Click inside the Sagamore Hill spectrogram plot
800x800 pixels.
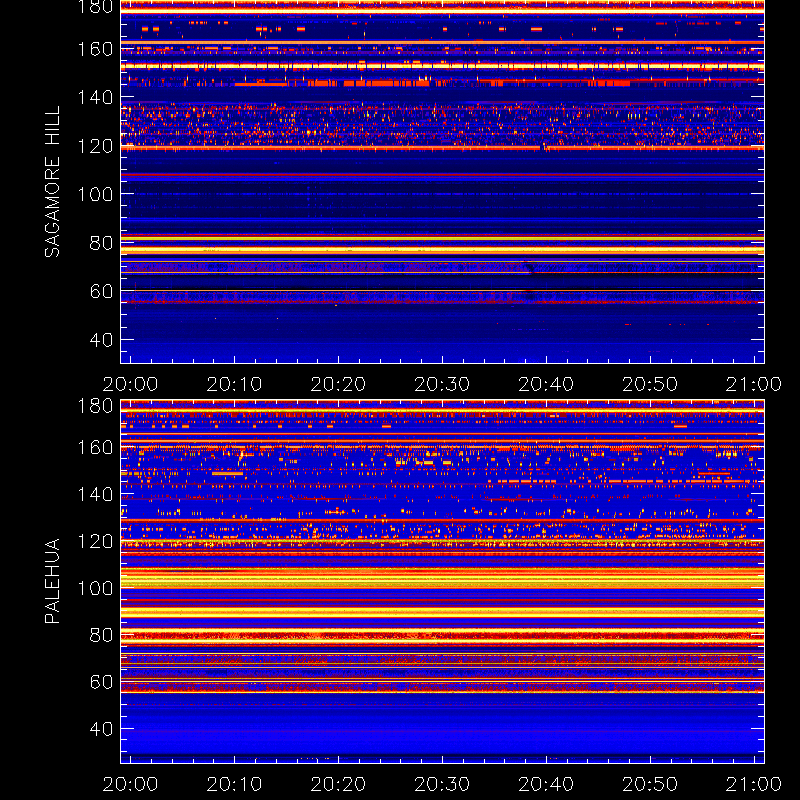coord(442,182)
